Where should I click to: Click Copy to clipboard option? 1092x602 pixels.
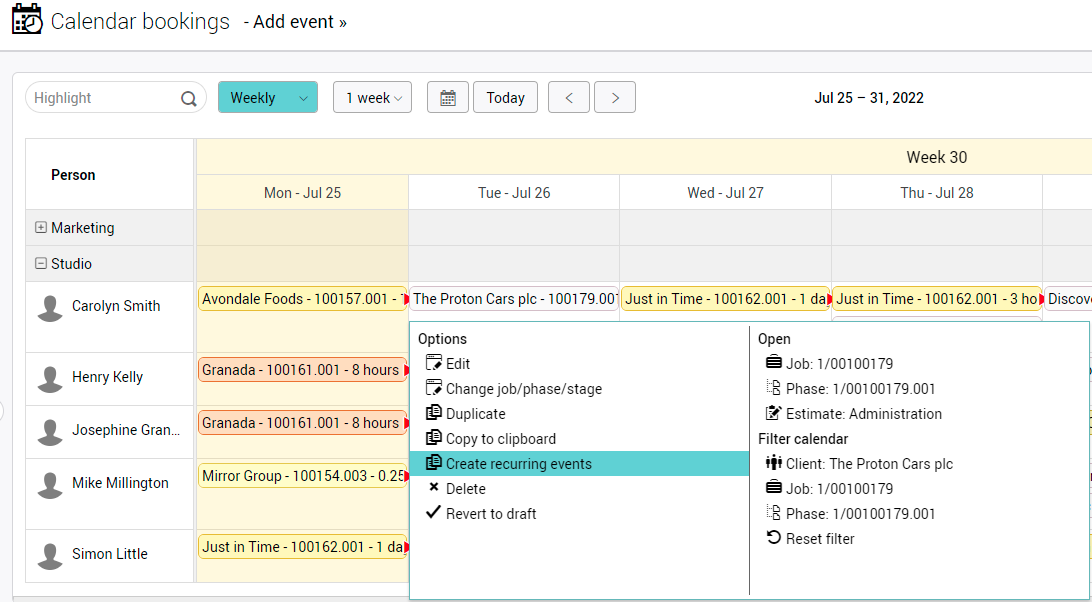[x=500, y=439]
